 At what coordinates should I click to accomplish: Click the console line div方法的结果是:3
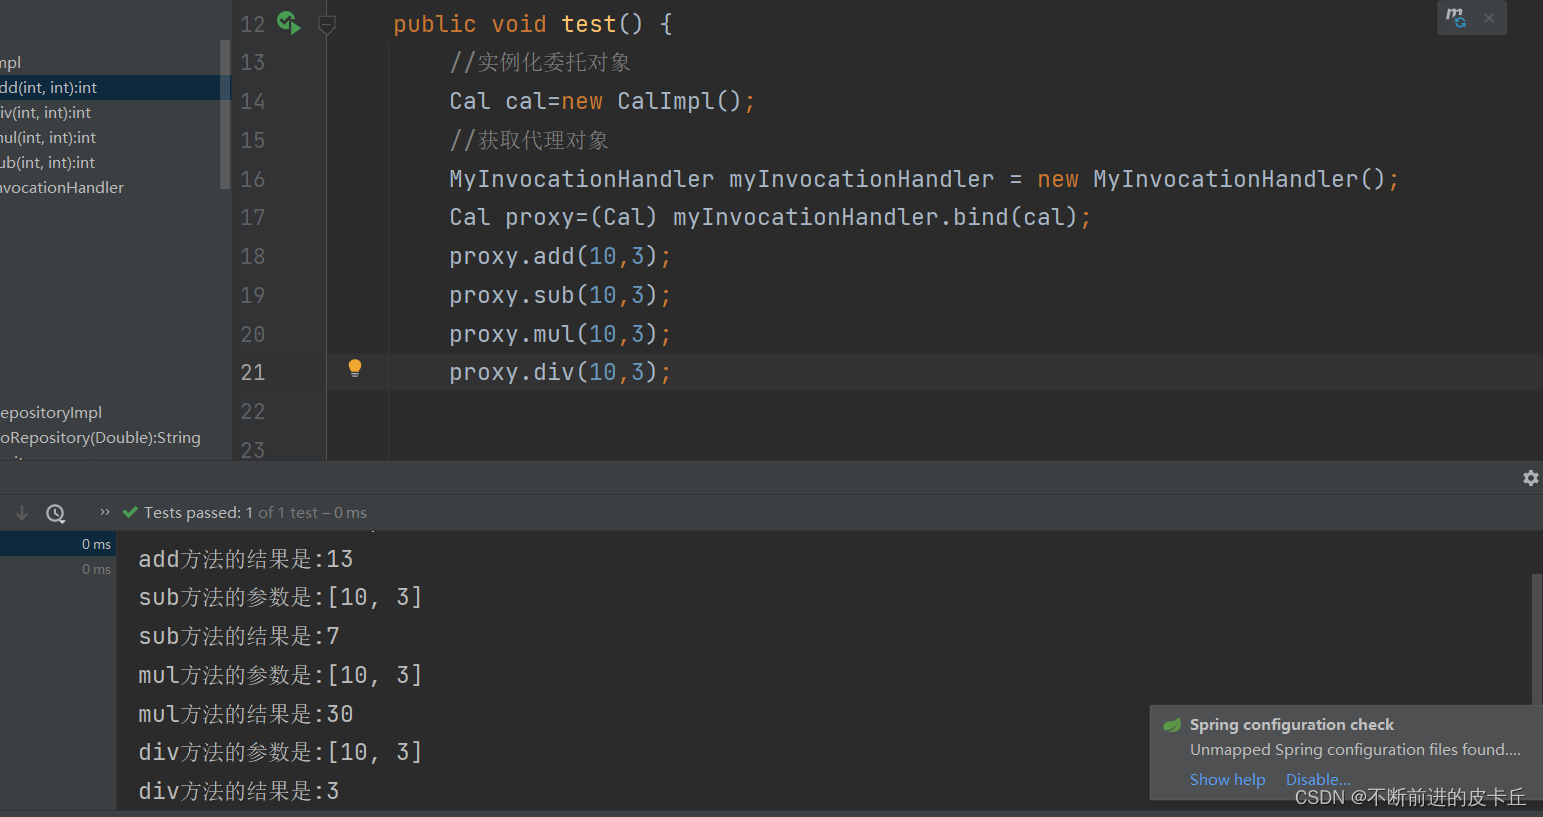239,791
